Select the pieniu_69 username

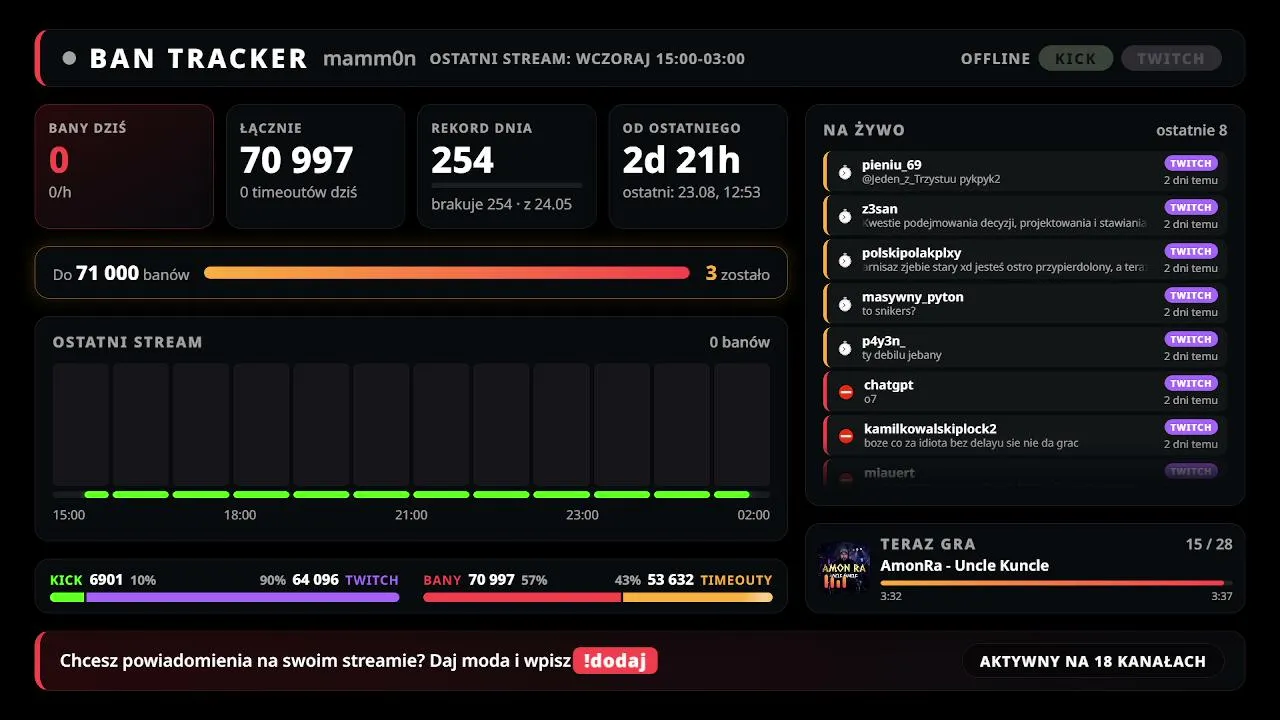[x=892, y=165]
